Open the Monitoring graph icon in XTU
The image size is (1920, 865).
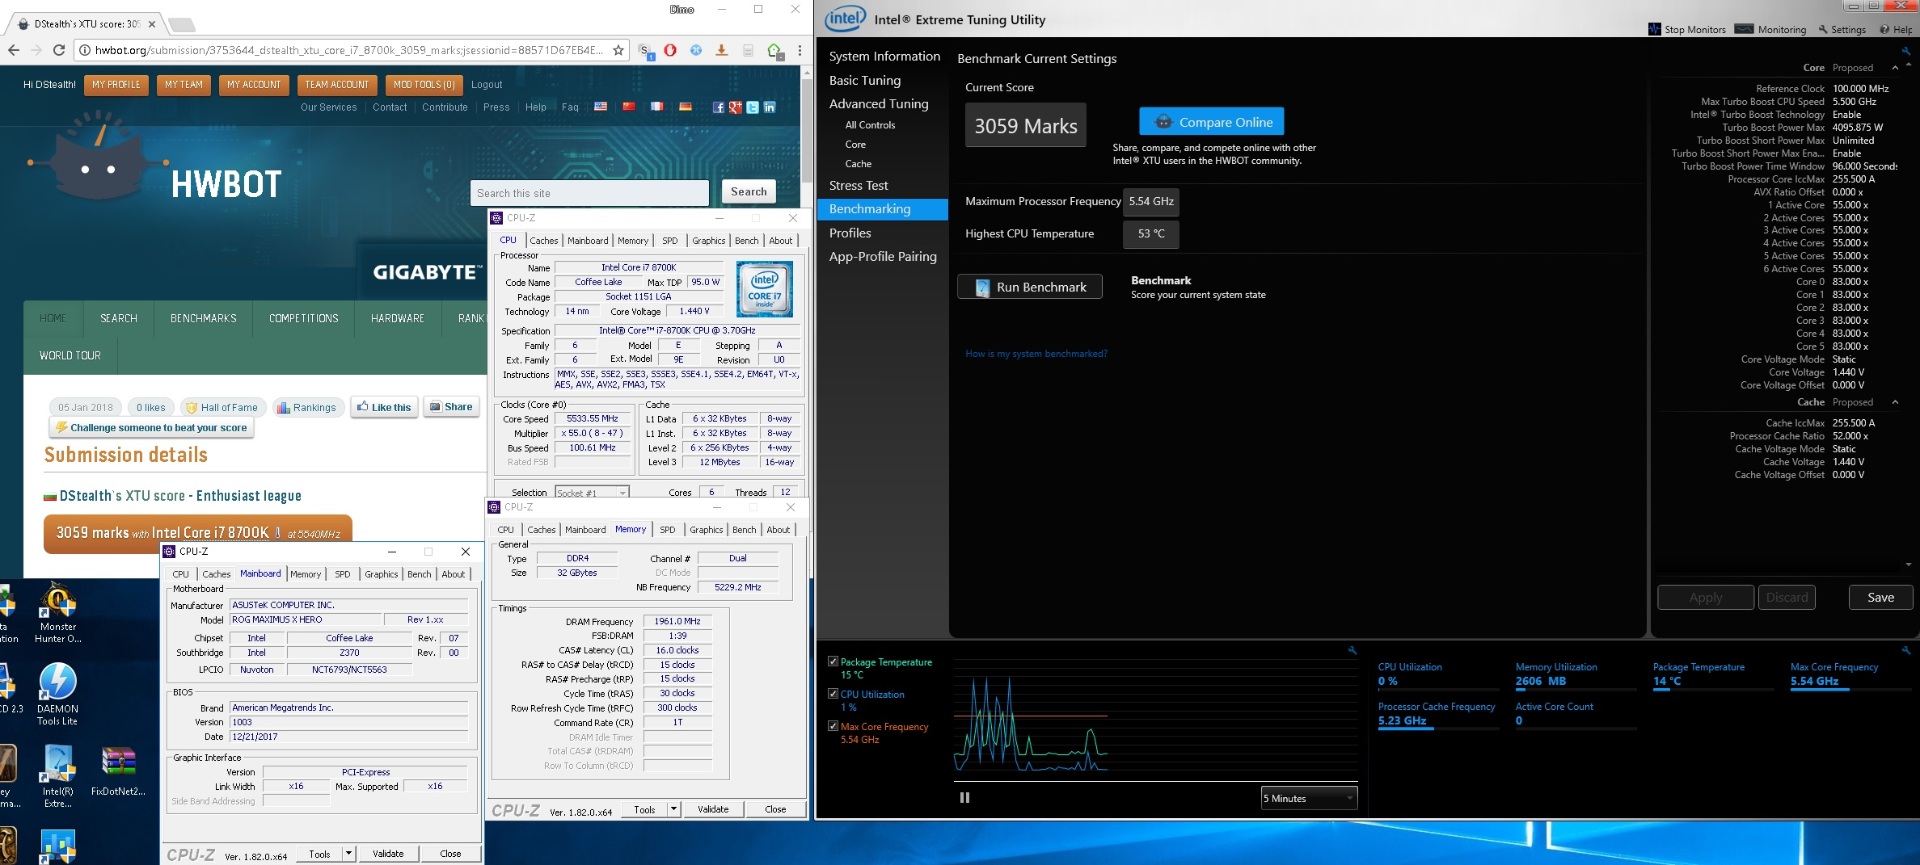(x=1744, y=29)
